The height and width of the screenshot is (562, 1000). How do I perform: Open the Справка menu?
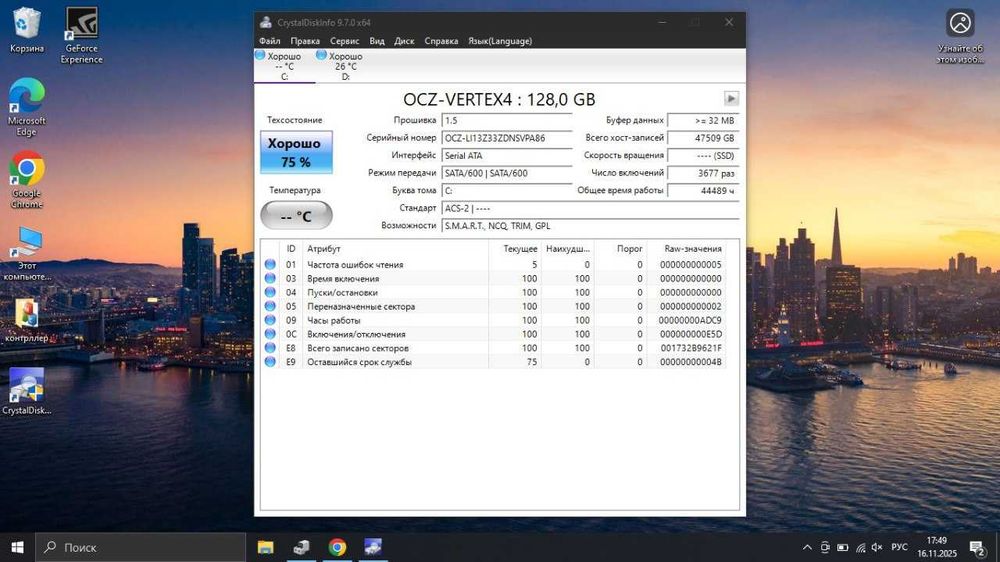441,41
